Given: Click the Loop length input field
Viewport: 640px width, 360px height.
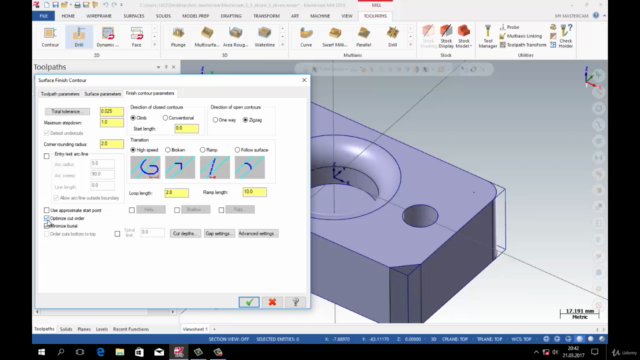Looking at the screenshot, I should click(177, 192).
